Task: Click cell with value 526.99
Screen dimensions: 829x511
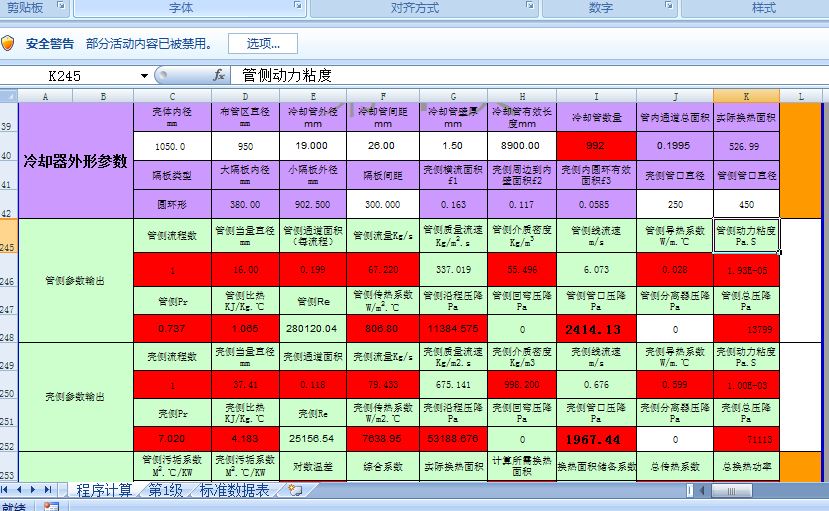Action: click(747, 146)
